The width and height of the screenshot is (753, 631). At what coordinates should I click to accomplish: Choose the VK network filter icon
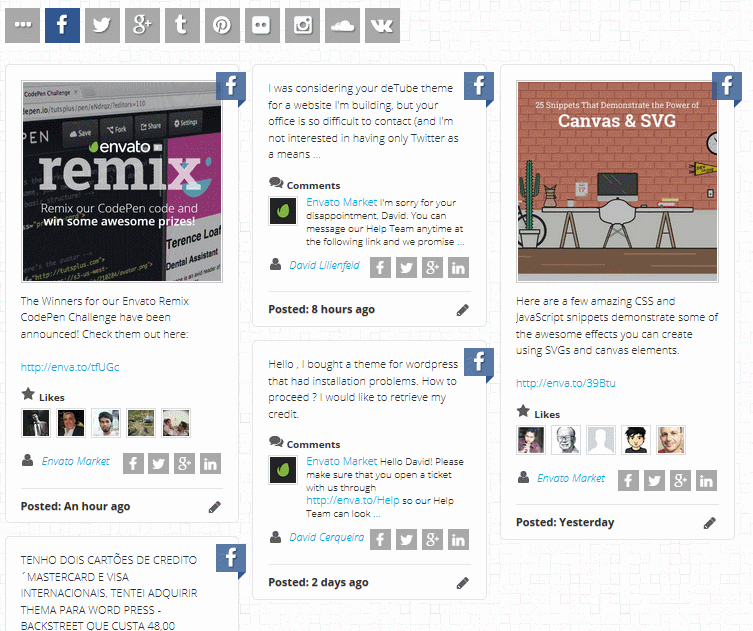click(382, 25)
